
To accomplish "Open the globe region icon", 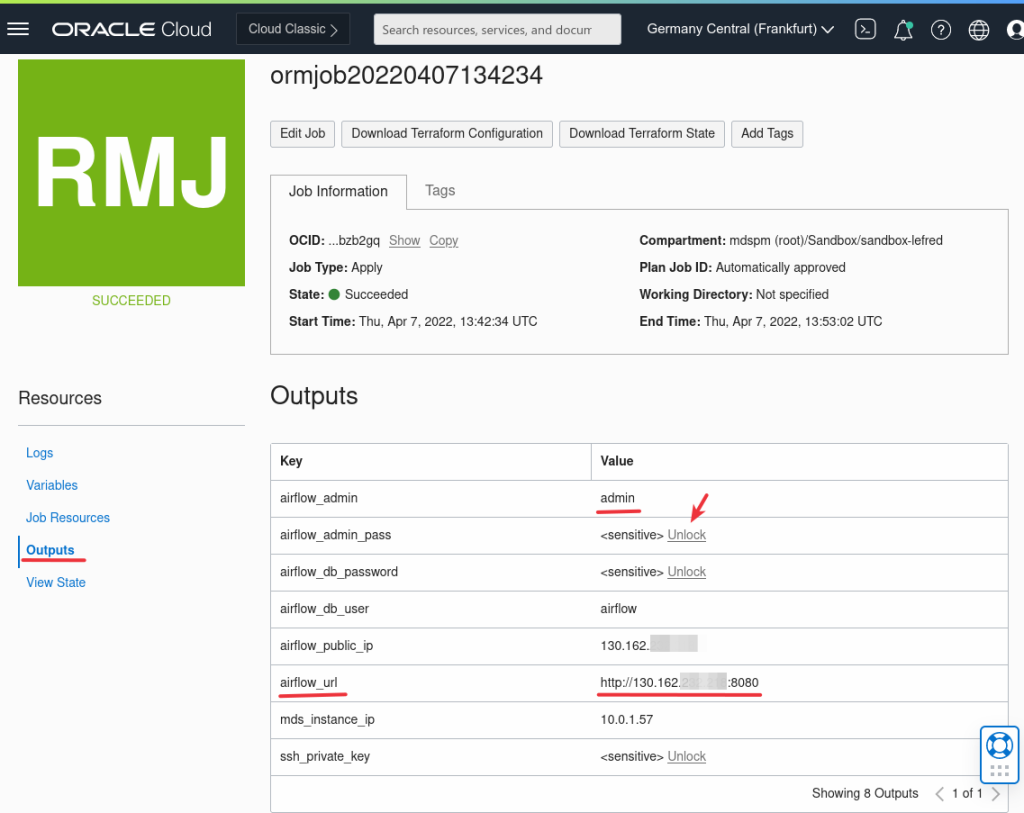I will click(x=978, y=29).
